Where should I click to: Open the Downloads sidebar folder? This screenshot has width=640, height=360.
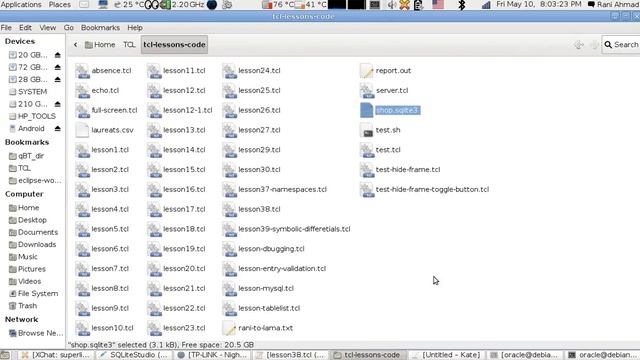click(x=33, y=244)
